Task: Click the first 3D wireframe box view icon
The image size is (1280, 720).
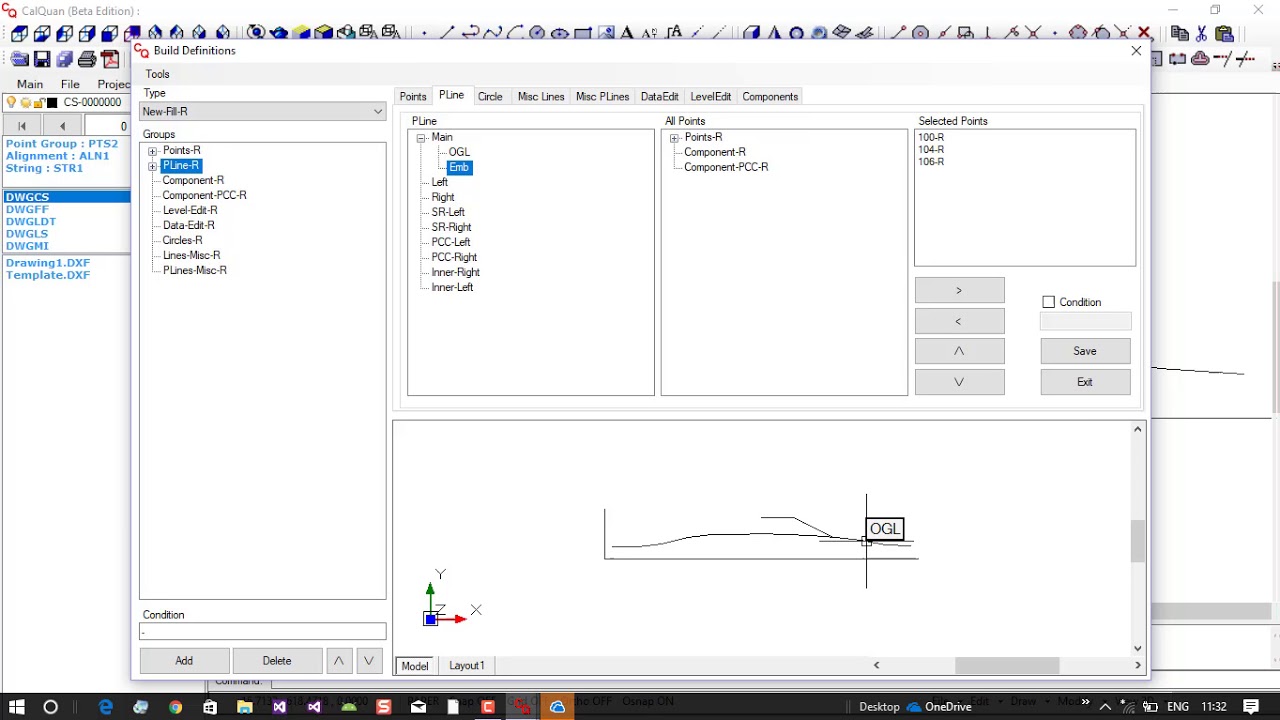Action: point(19,33)
